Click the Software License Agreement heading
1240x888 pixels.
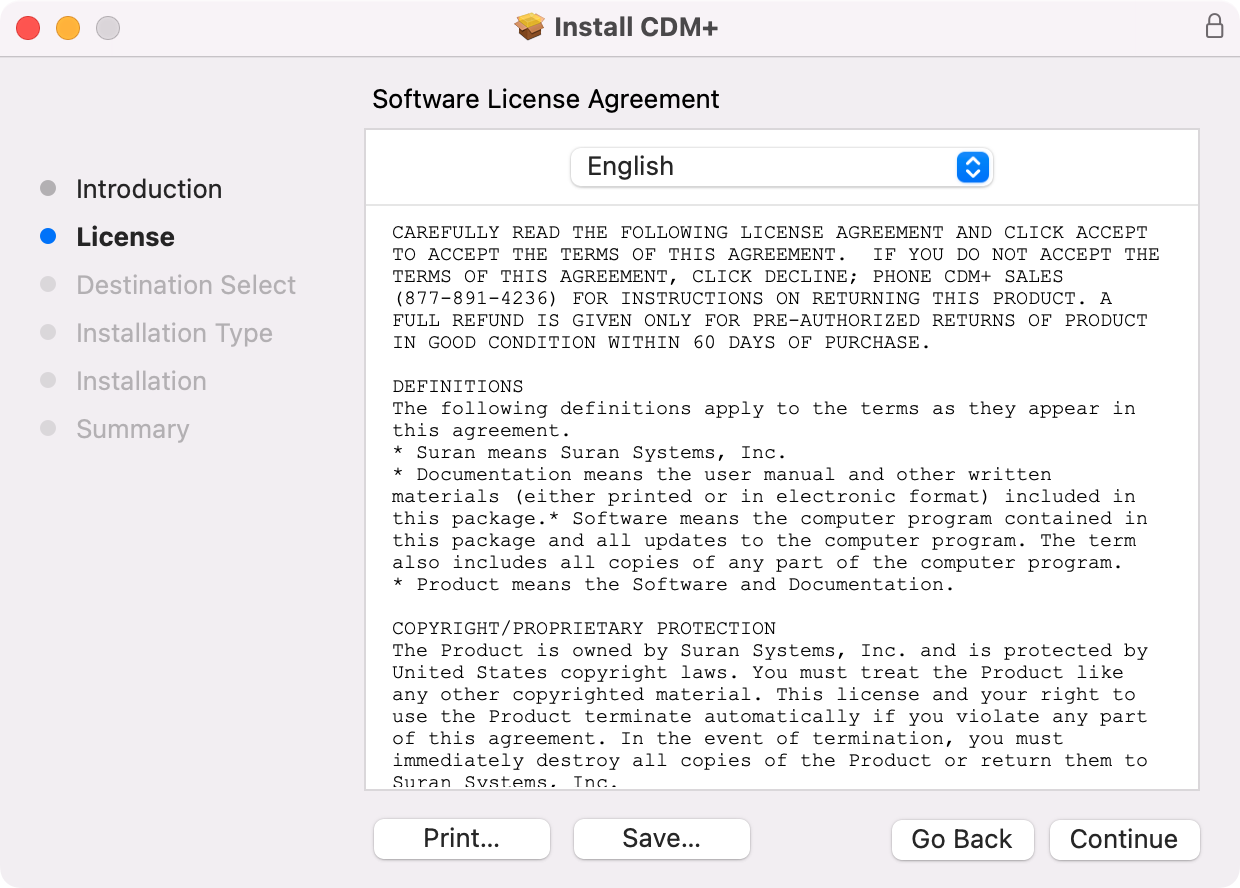point(545,100)
